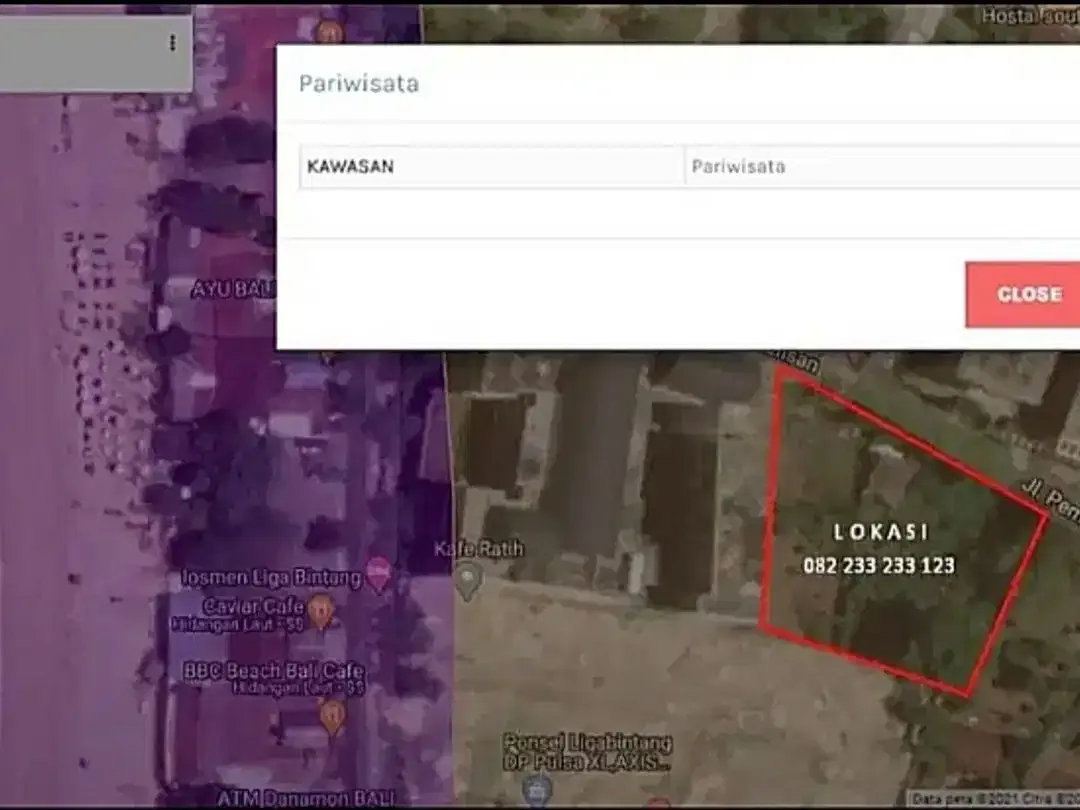Click the Caviar Cafe map label

(253, 606)
